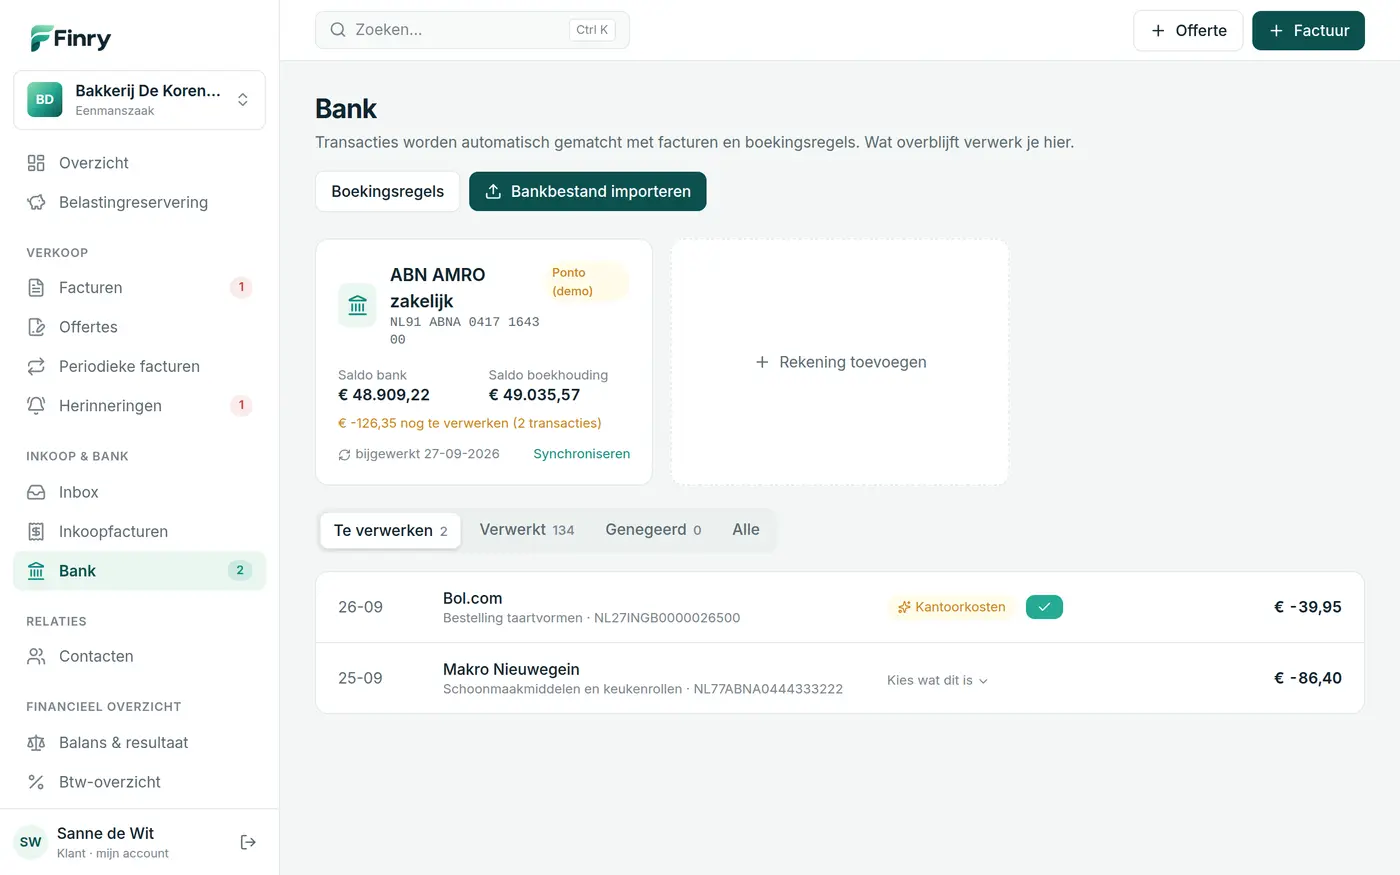Open Boekingsregels
This screenshot has height=875, width=1400.
(388, 191)
